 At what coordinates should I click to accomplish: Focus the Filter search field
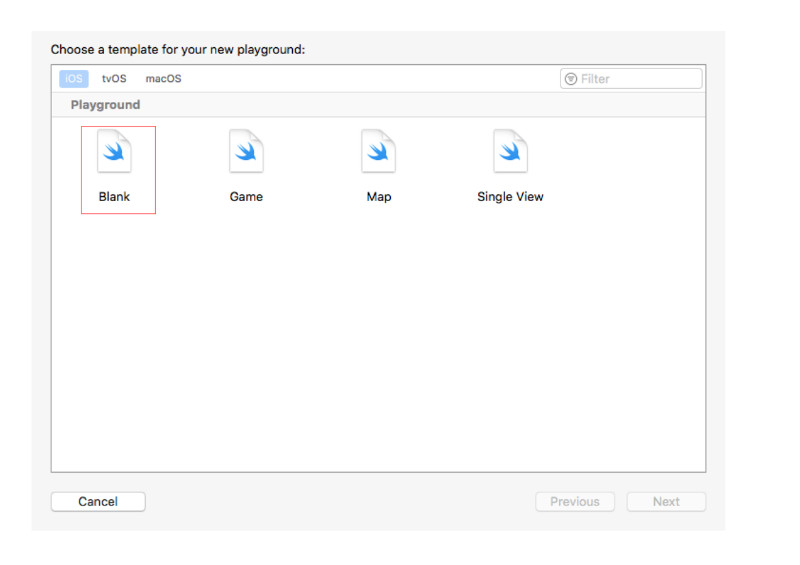pos(631,79)
